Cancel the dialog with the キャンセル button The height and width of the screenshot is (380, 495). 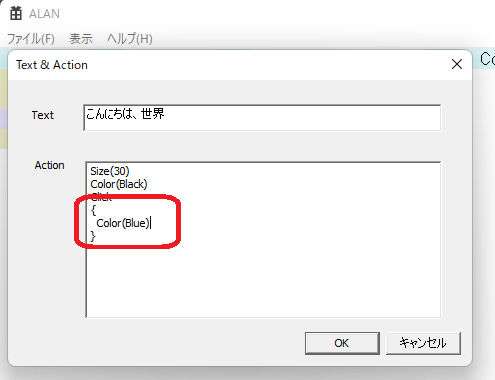click(x=423, y=343)
